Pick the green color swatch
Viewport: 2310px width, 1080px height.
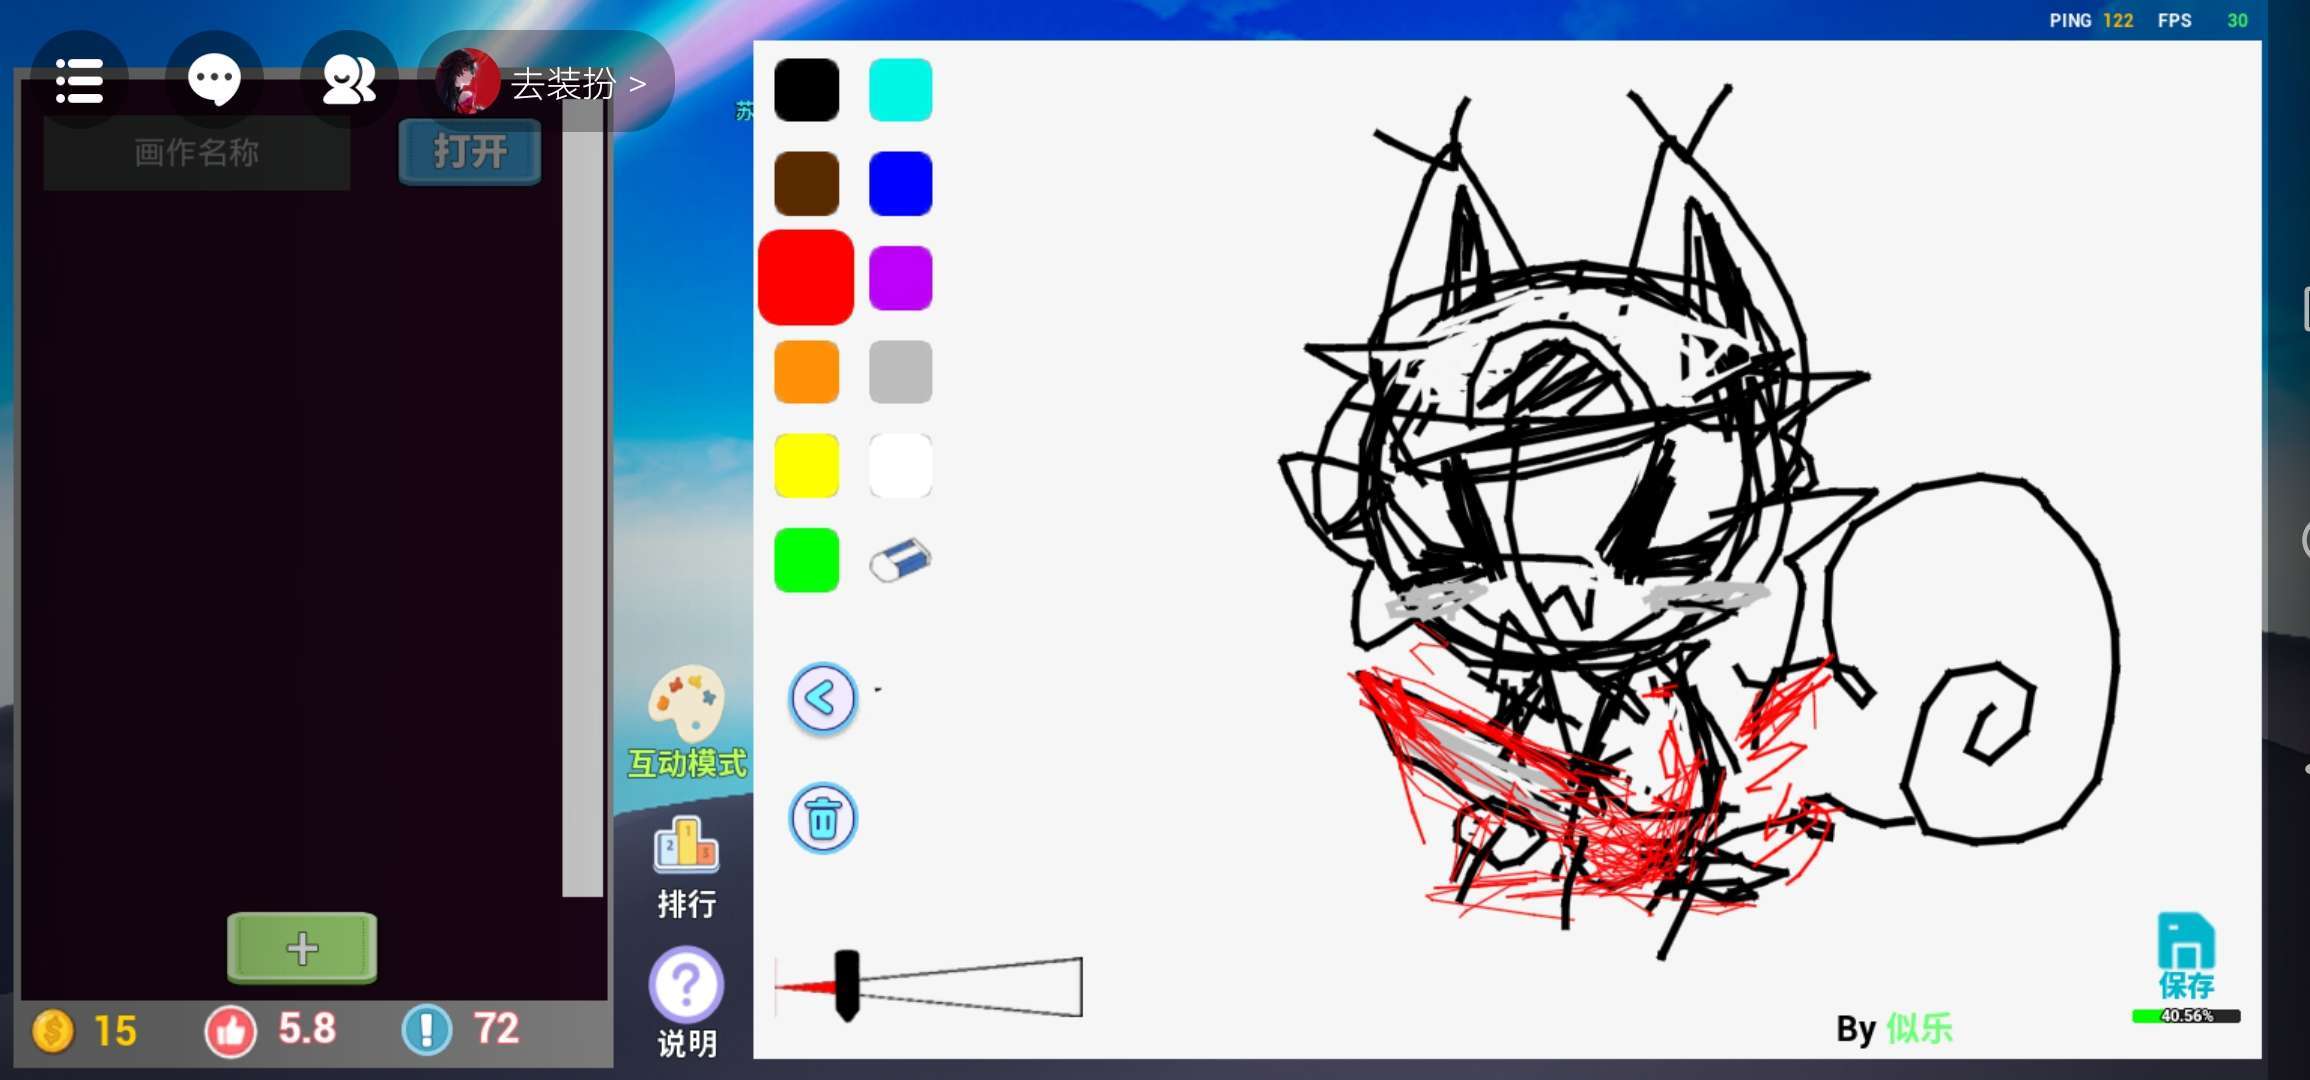coord(806,560)
